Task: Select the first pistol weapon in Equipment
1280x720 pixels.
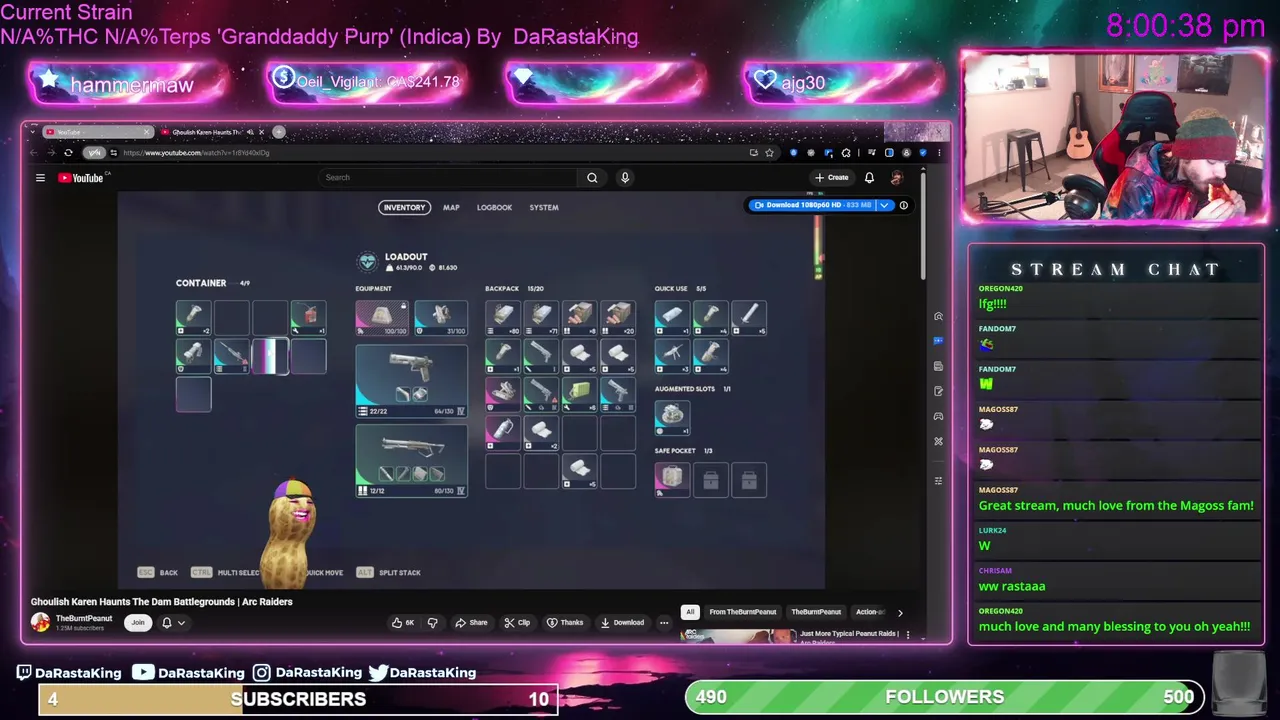Action: click(411, 380)
